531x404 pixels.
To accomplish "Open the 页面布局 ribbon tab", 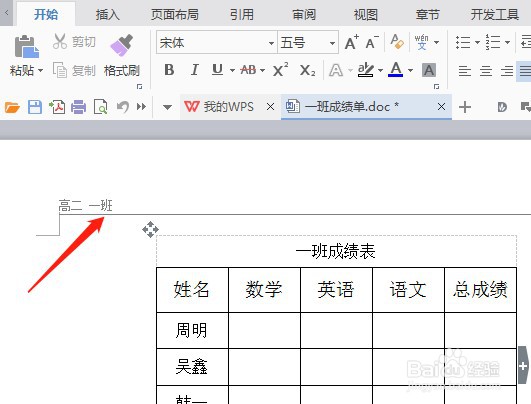I will click(x=175, y=15).
